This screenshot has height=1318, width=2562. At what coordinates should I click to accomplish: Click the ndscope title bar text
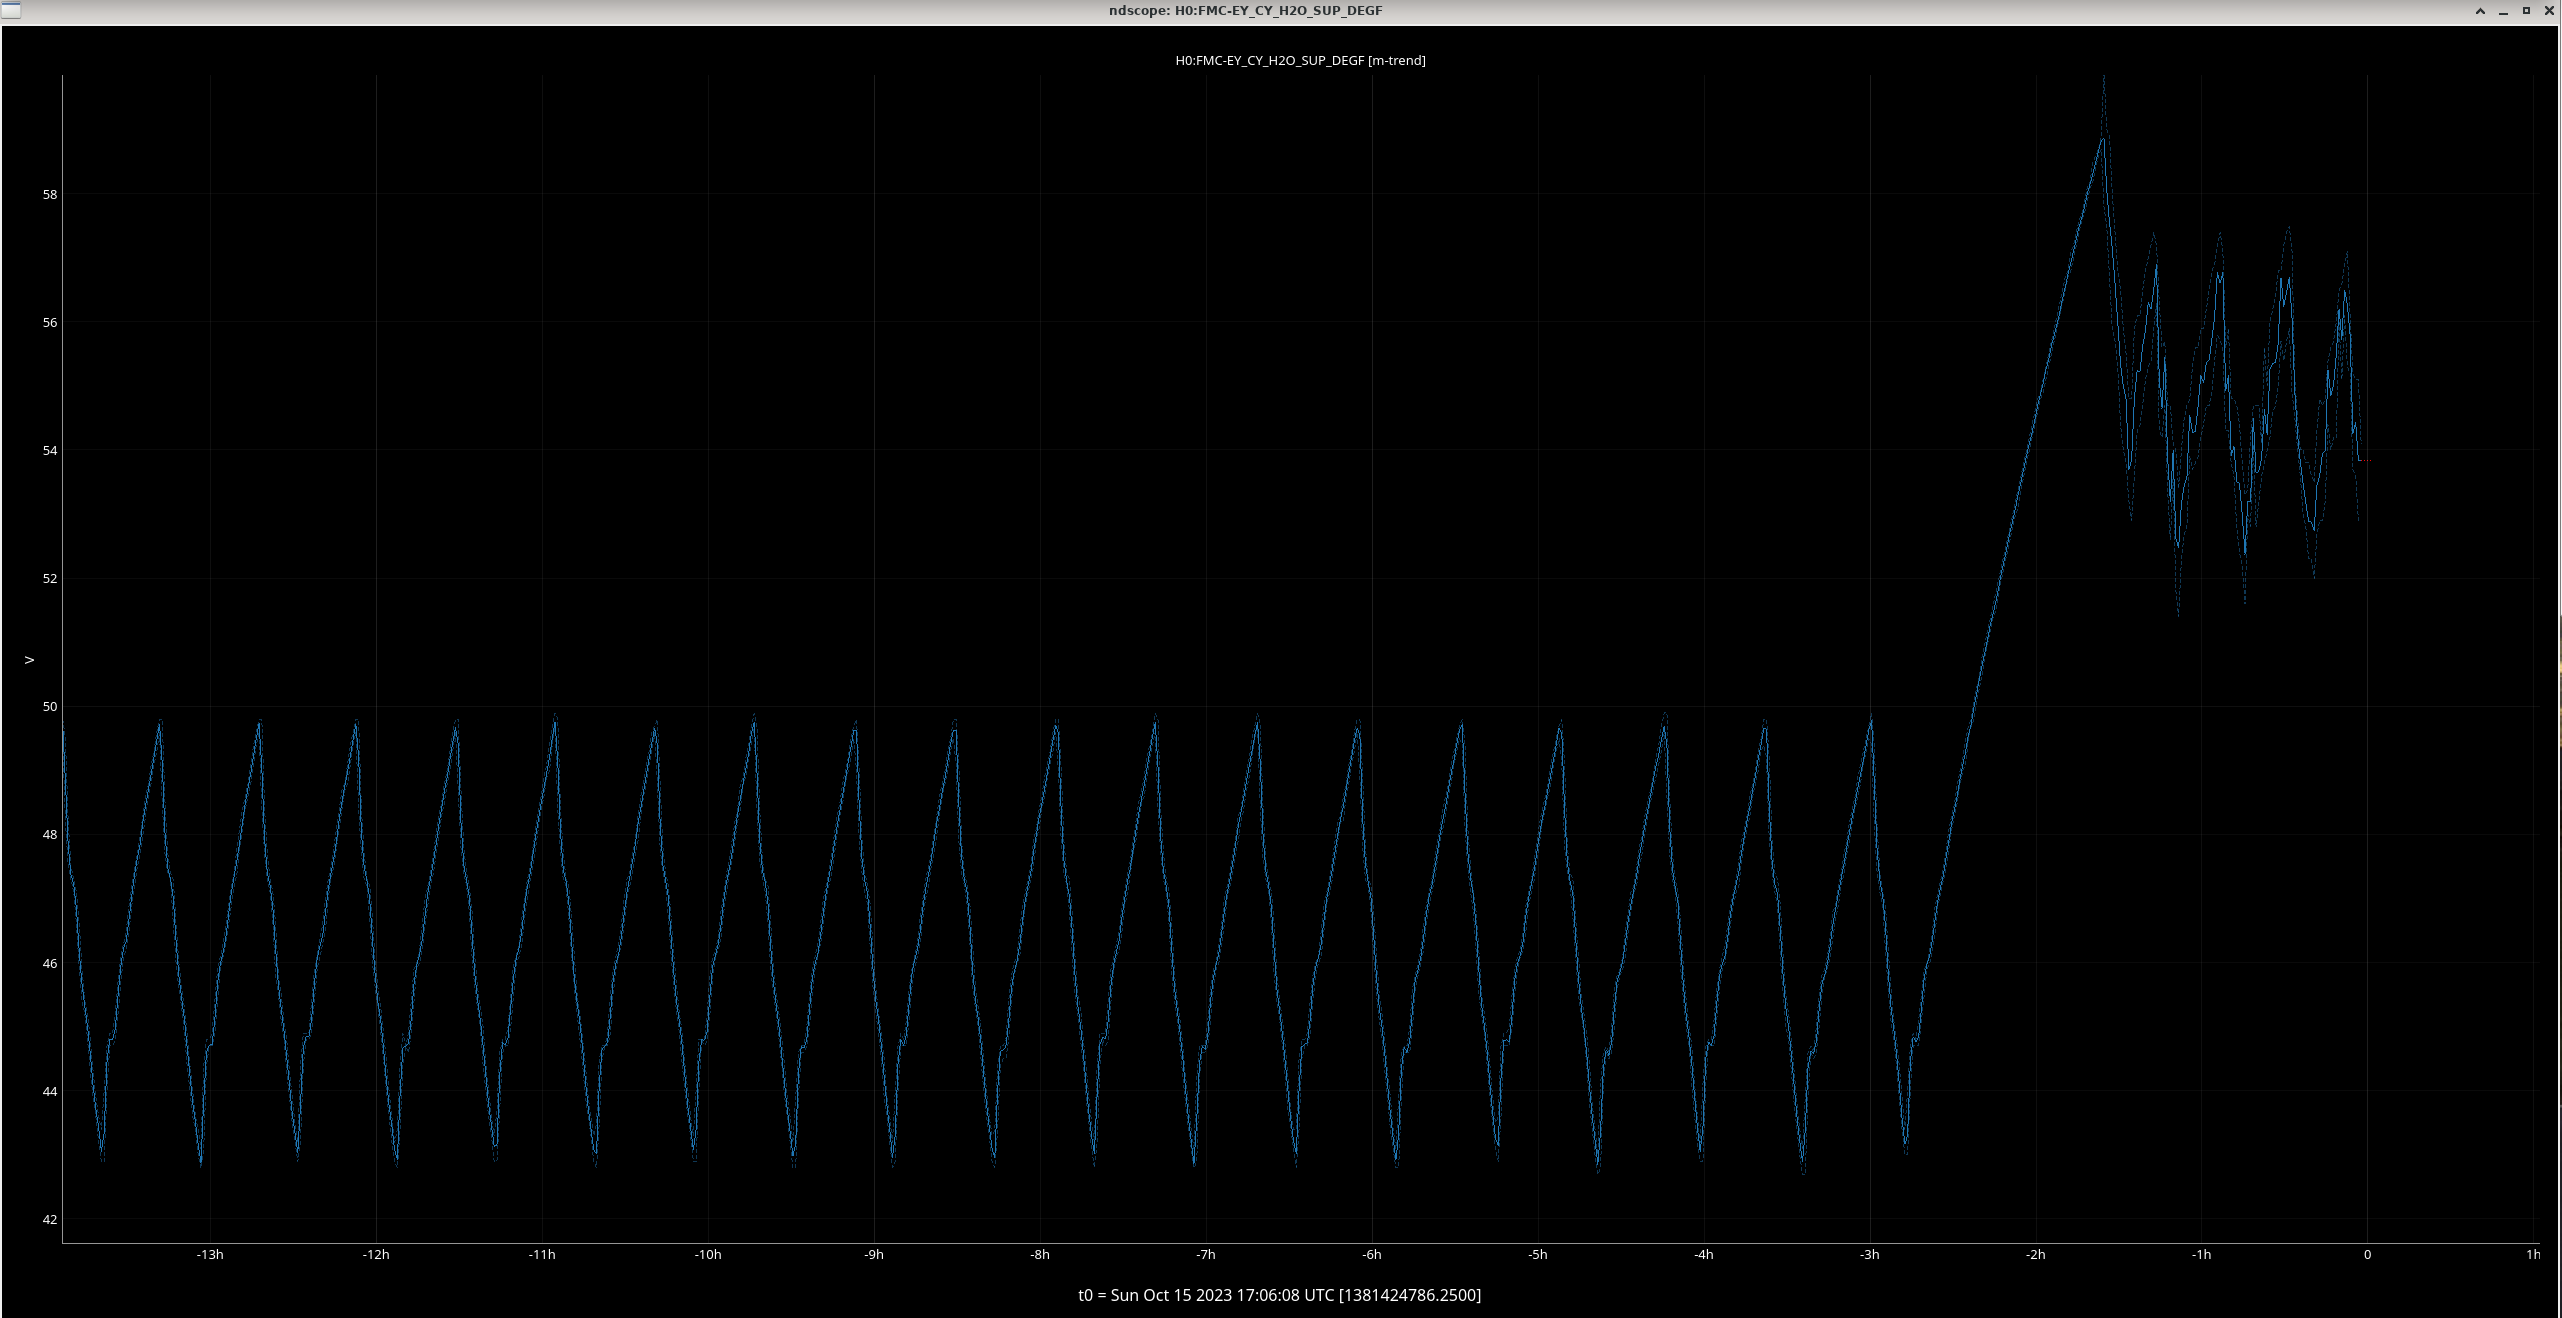click(x=1245, y=11)
